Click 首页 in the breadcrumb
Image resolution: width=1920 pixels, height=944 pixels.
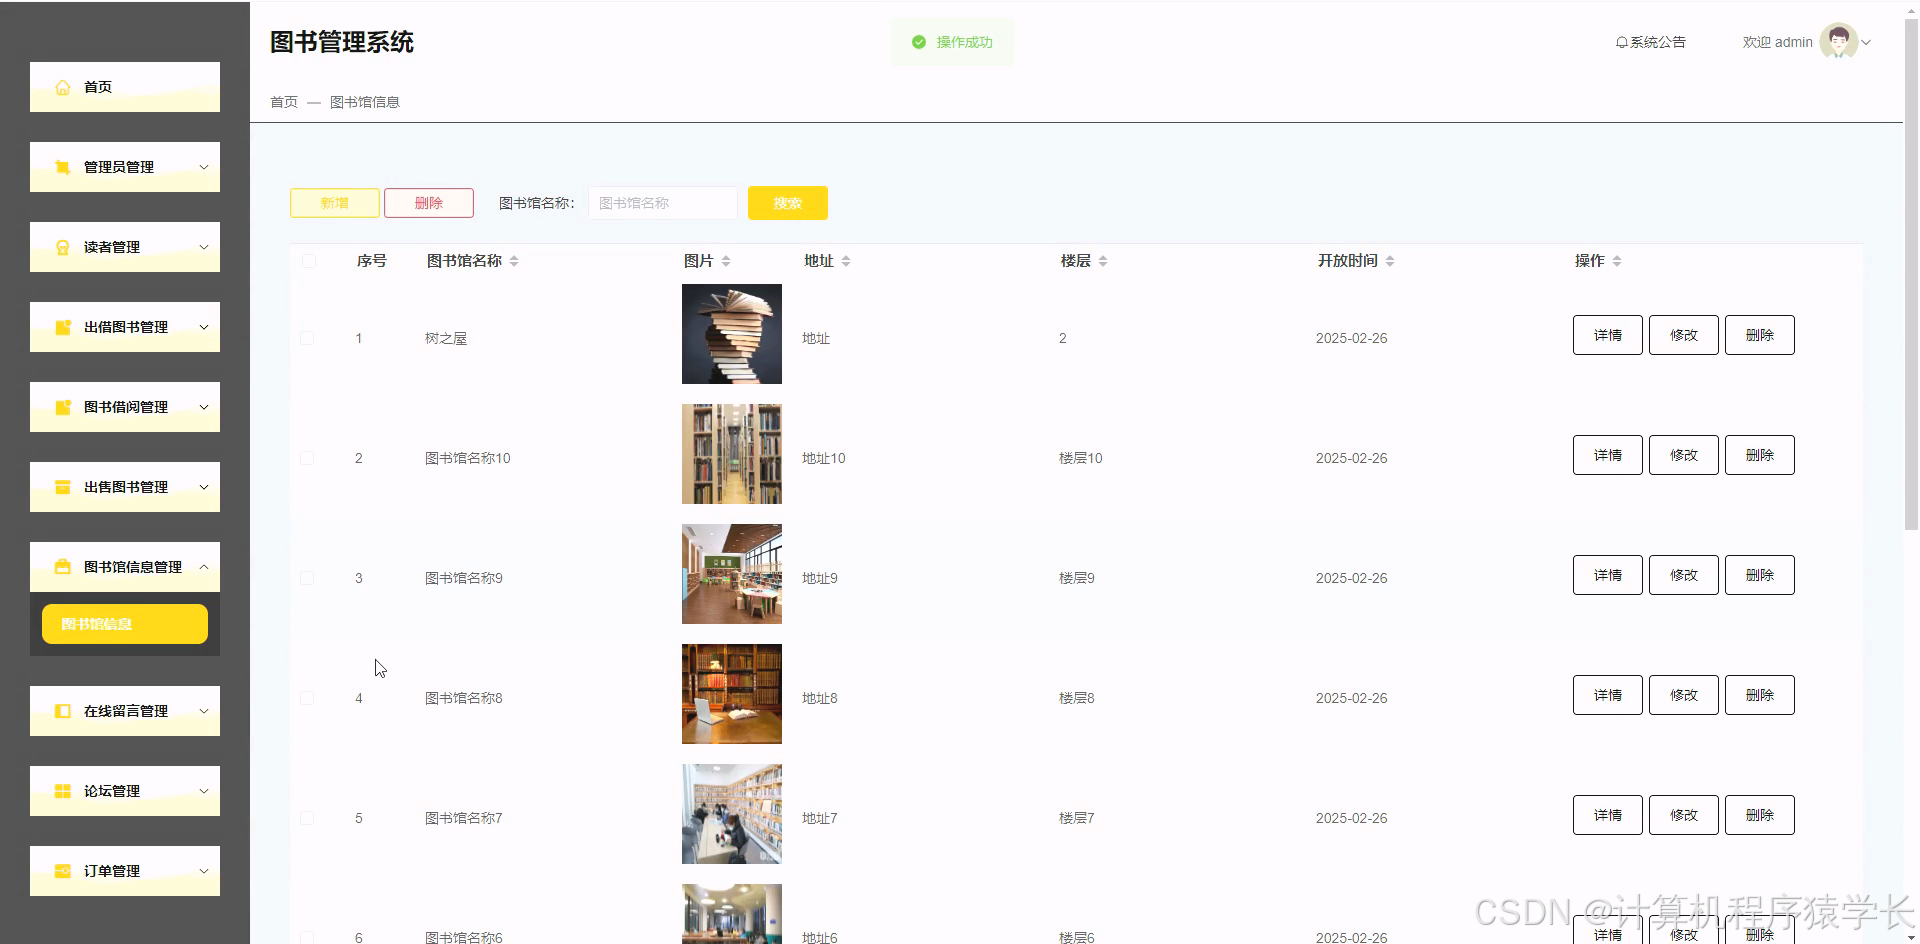[x=283, y=101]
